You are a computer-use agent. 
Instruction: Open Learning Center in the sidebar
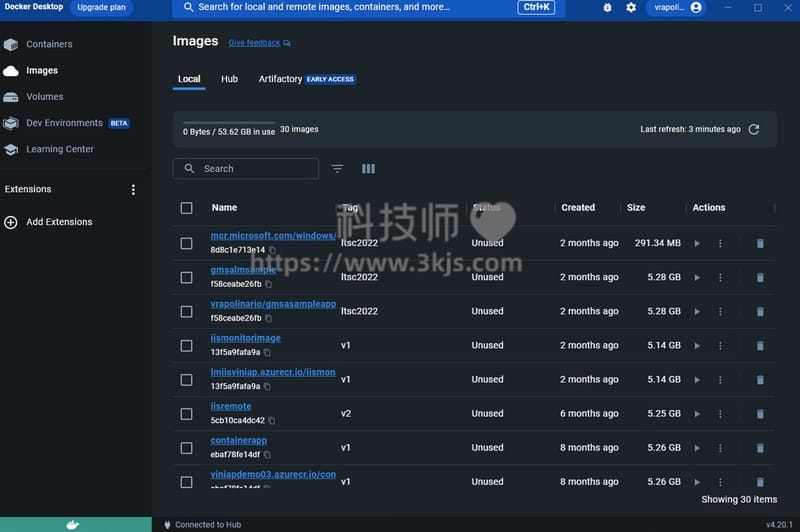[x=60, y=149]
